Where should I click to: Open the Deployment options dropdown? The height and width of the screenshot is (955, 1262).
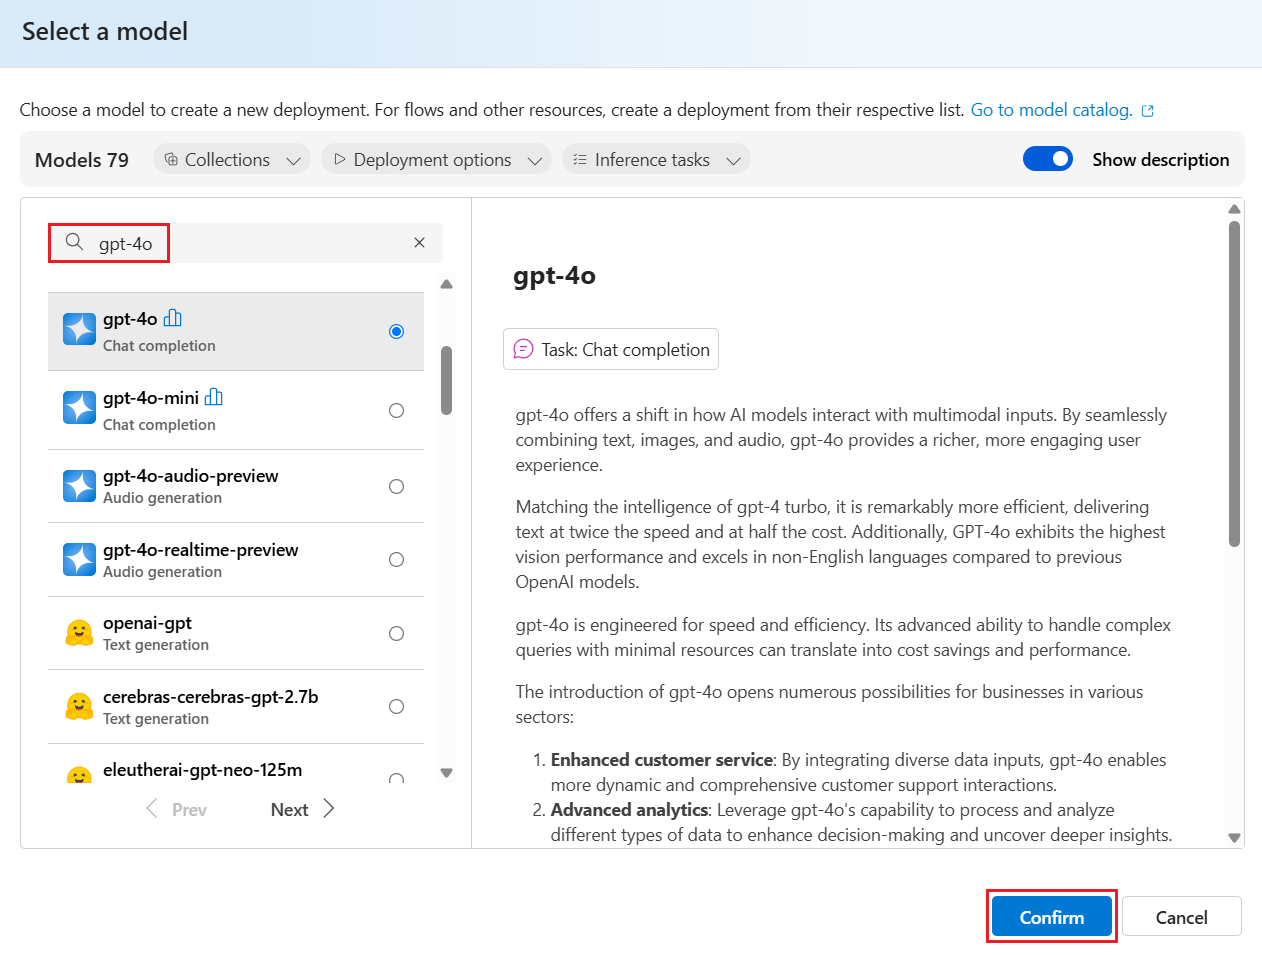click(436, 158)
